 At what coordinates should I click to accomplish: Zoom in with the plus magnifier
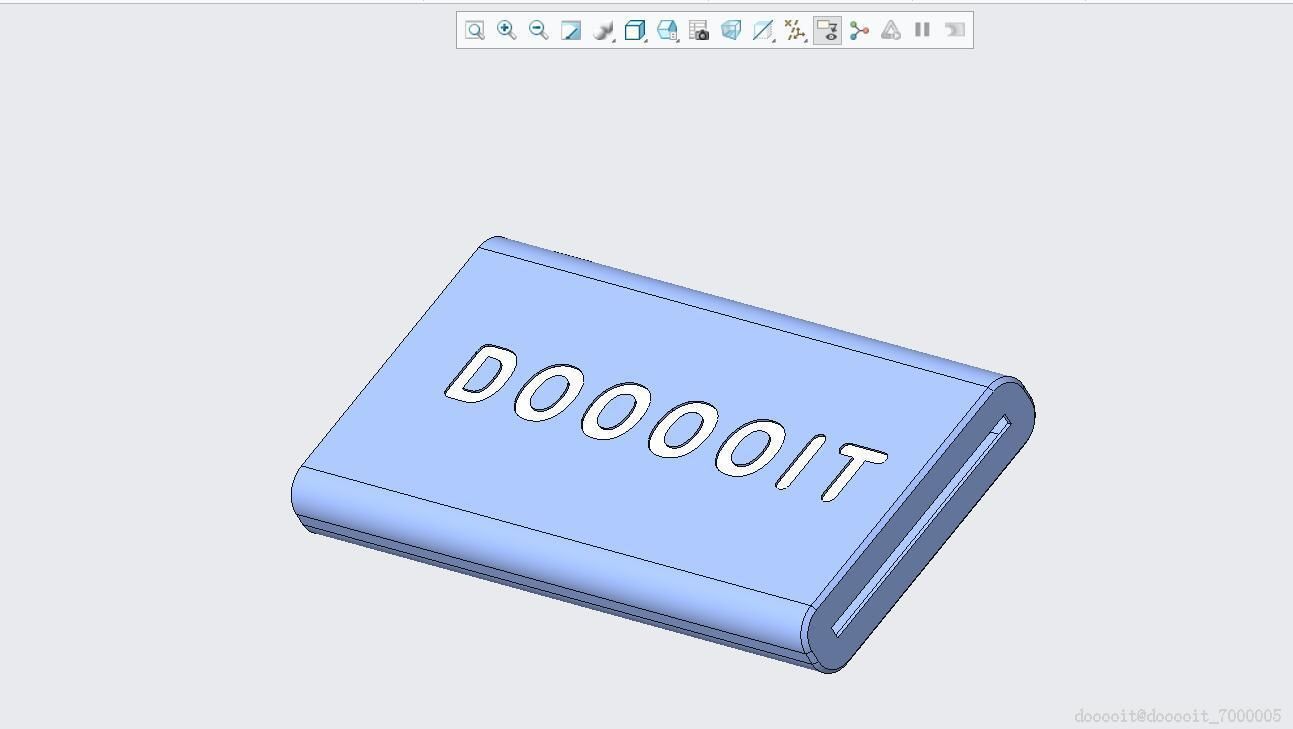507,30
